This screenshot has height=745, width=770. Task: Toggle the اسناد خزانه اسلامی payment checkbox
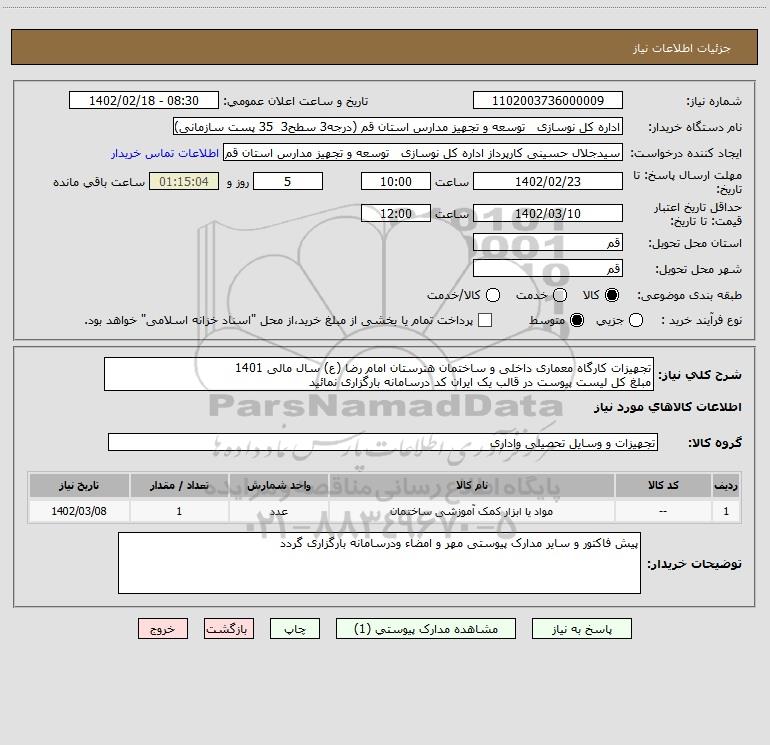pyautogui.click(x=485, y=320)
